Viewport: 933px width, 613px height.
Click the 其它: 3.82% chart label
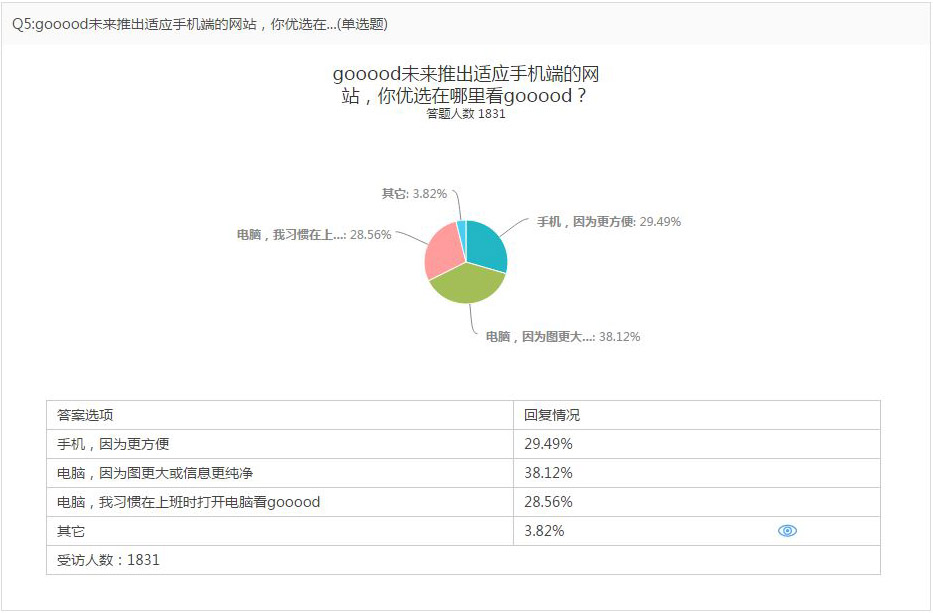tap(414, 193)
